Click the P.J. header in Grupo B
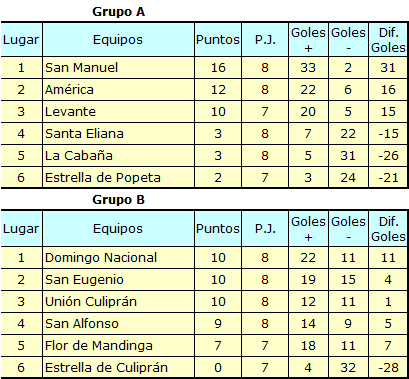The image size is (409, 379). (x=265, y=229)
